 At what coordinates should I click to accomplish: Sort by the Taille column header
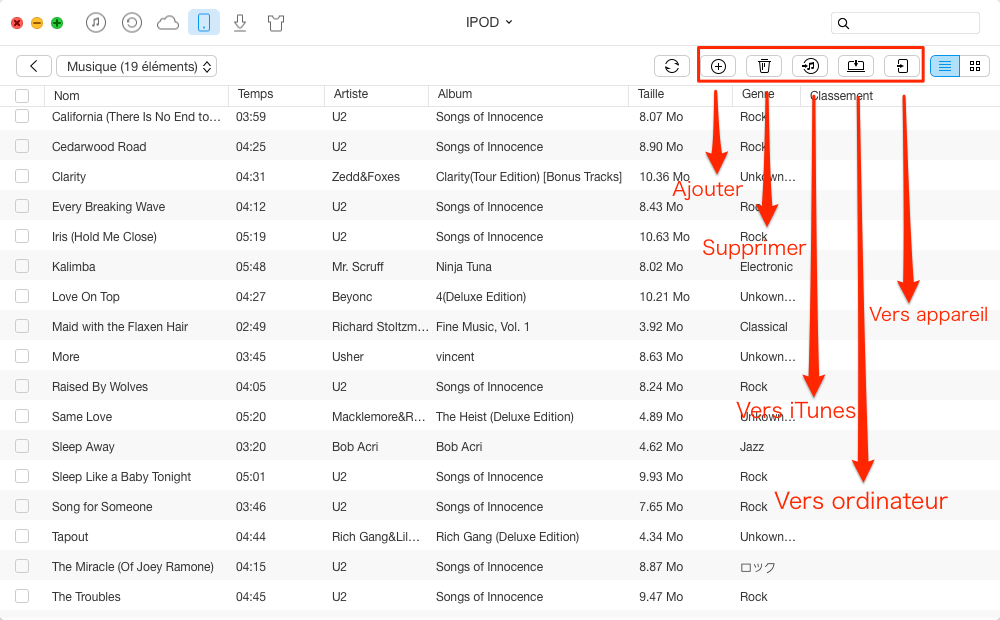(651, 94)
